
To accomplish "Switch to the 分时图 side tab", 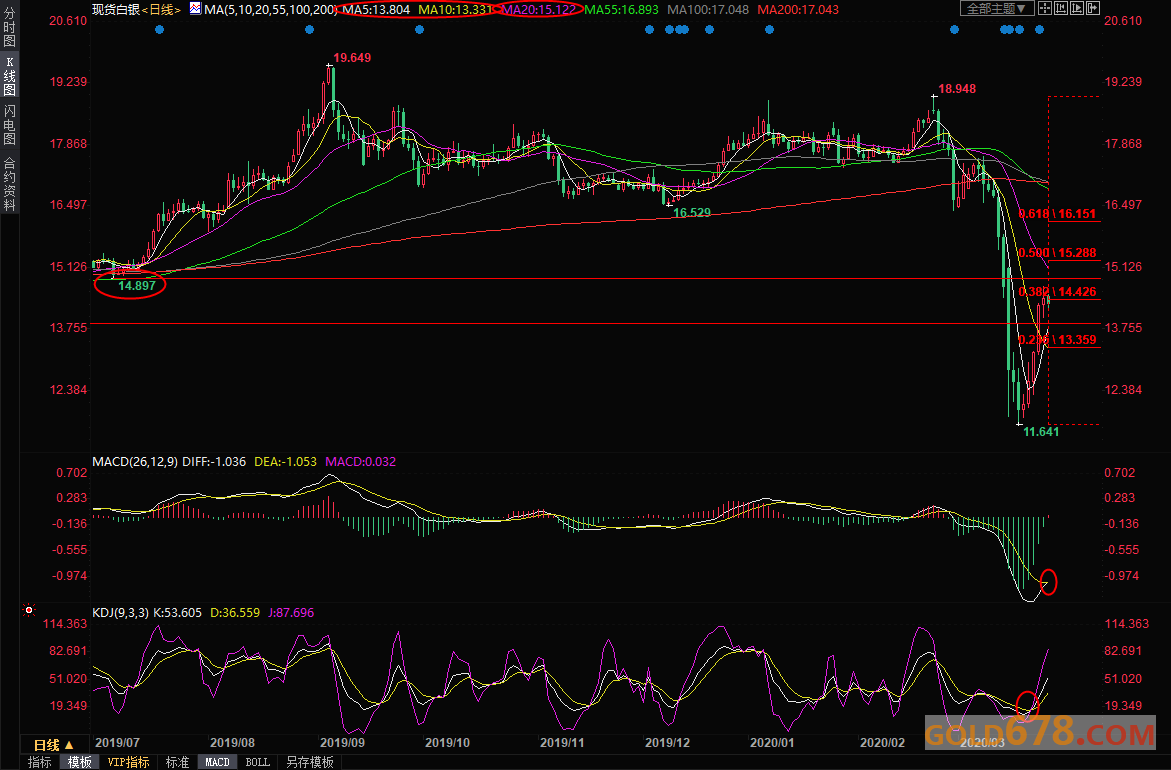I will [x=10, y=28].
